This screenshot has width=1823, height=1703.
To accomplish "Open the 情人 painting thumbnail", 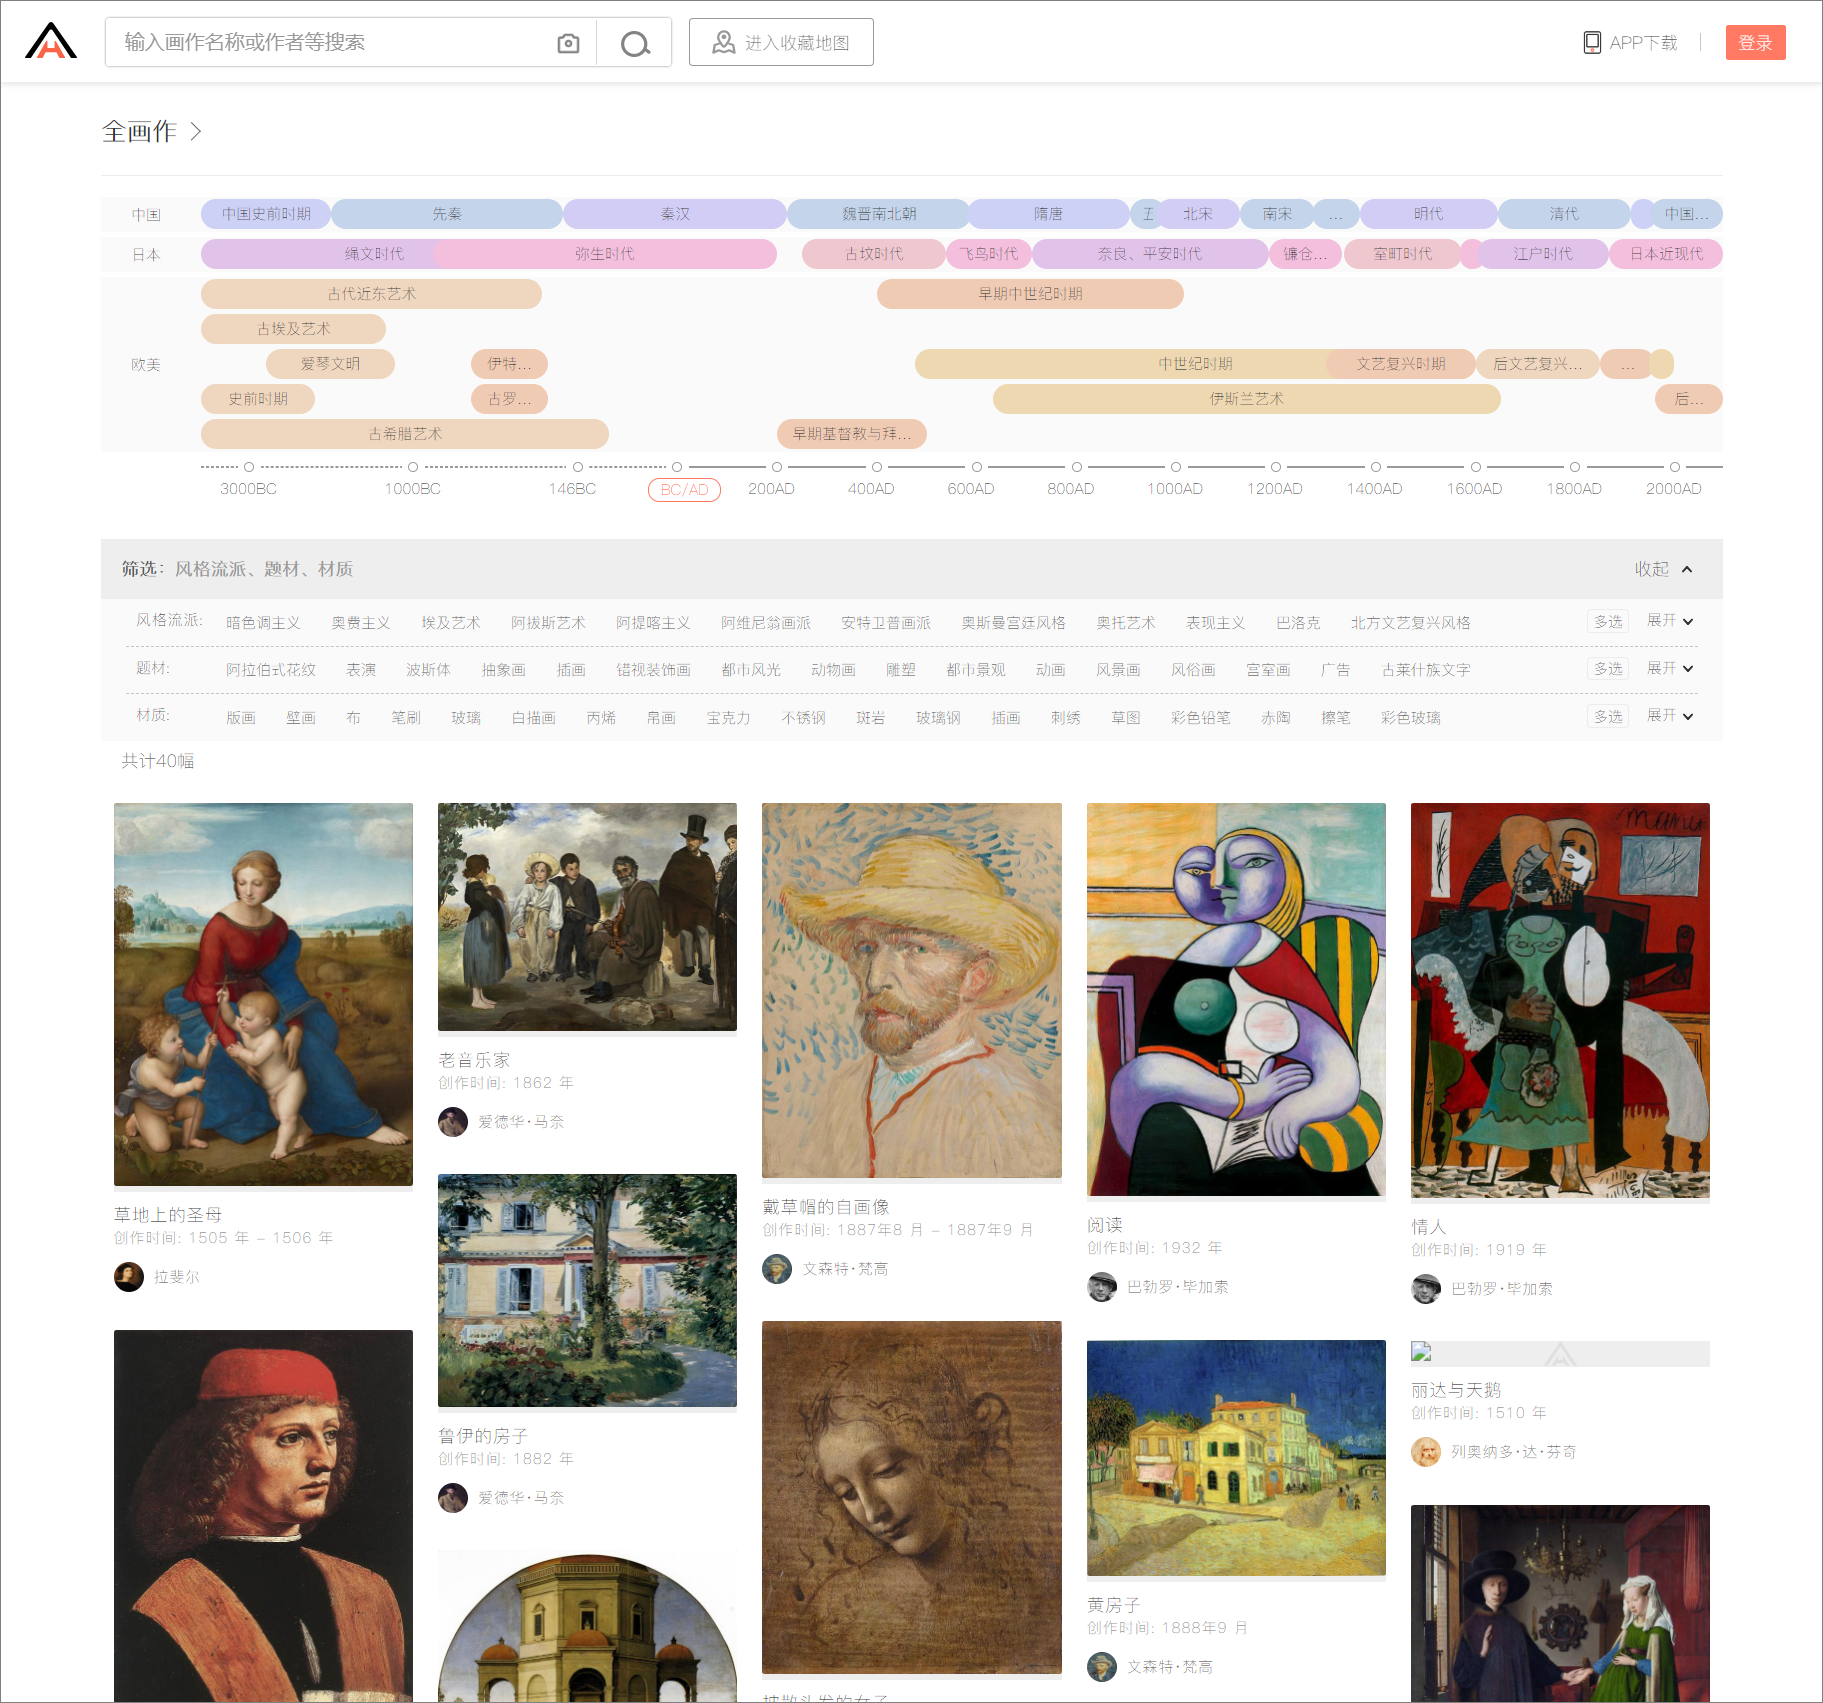I will pos(1560,1000).
